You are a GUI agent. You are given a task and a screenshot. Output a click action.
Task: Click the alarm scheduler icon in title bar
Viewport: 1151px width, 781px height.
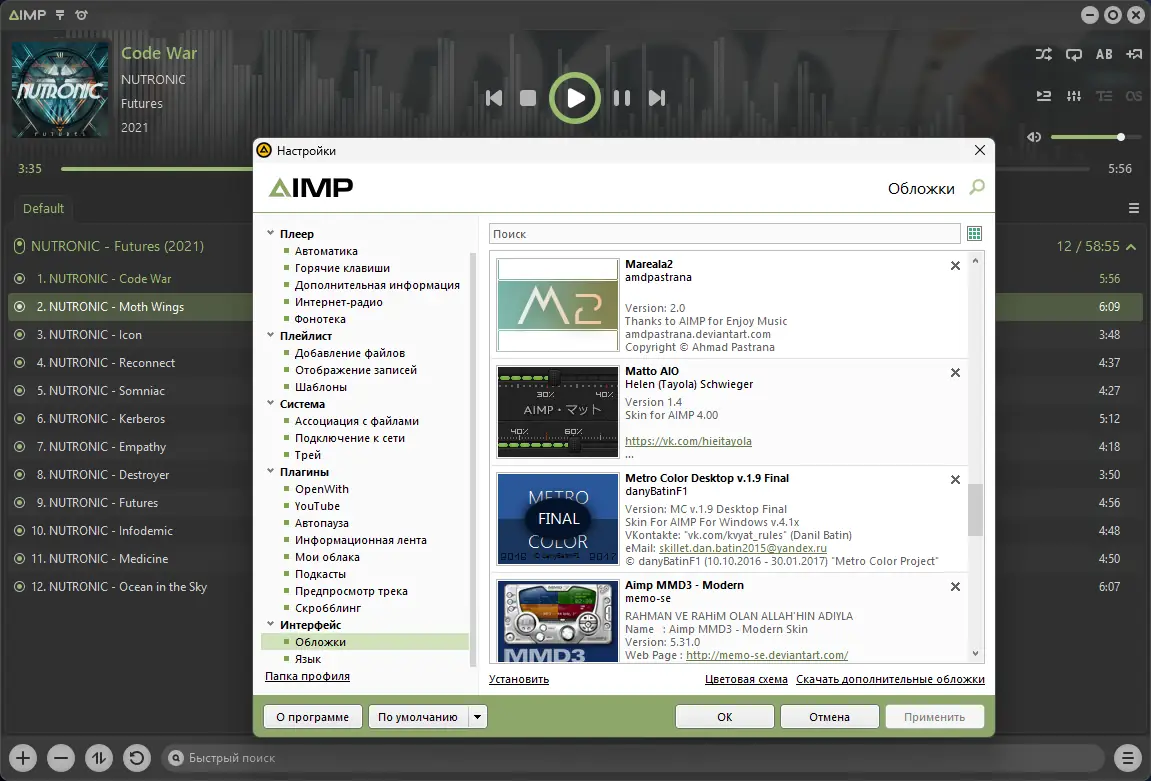click(x=81, y=15)
